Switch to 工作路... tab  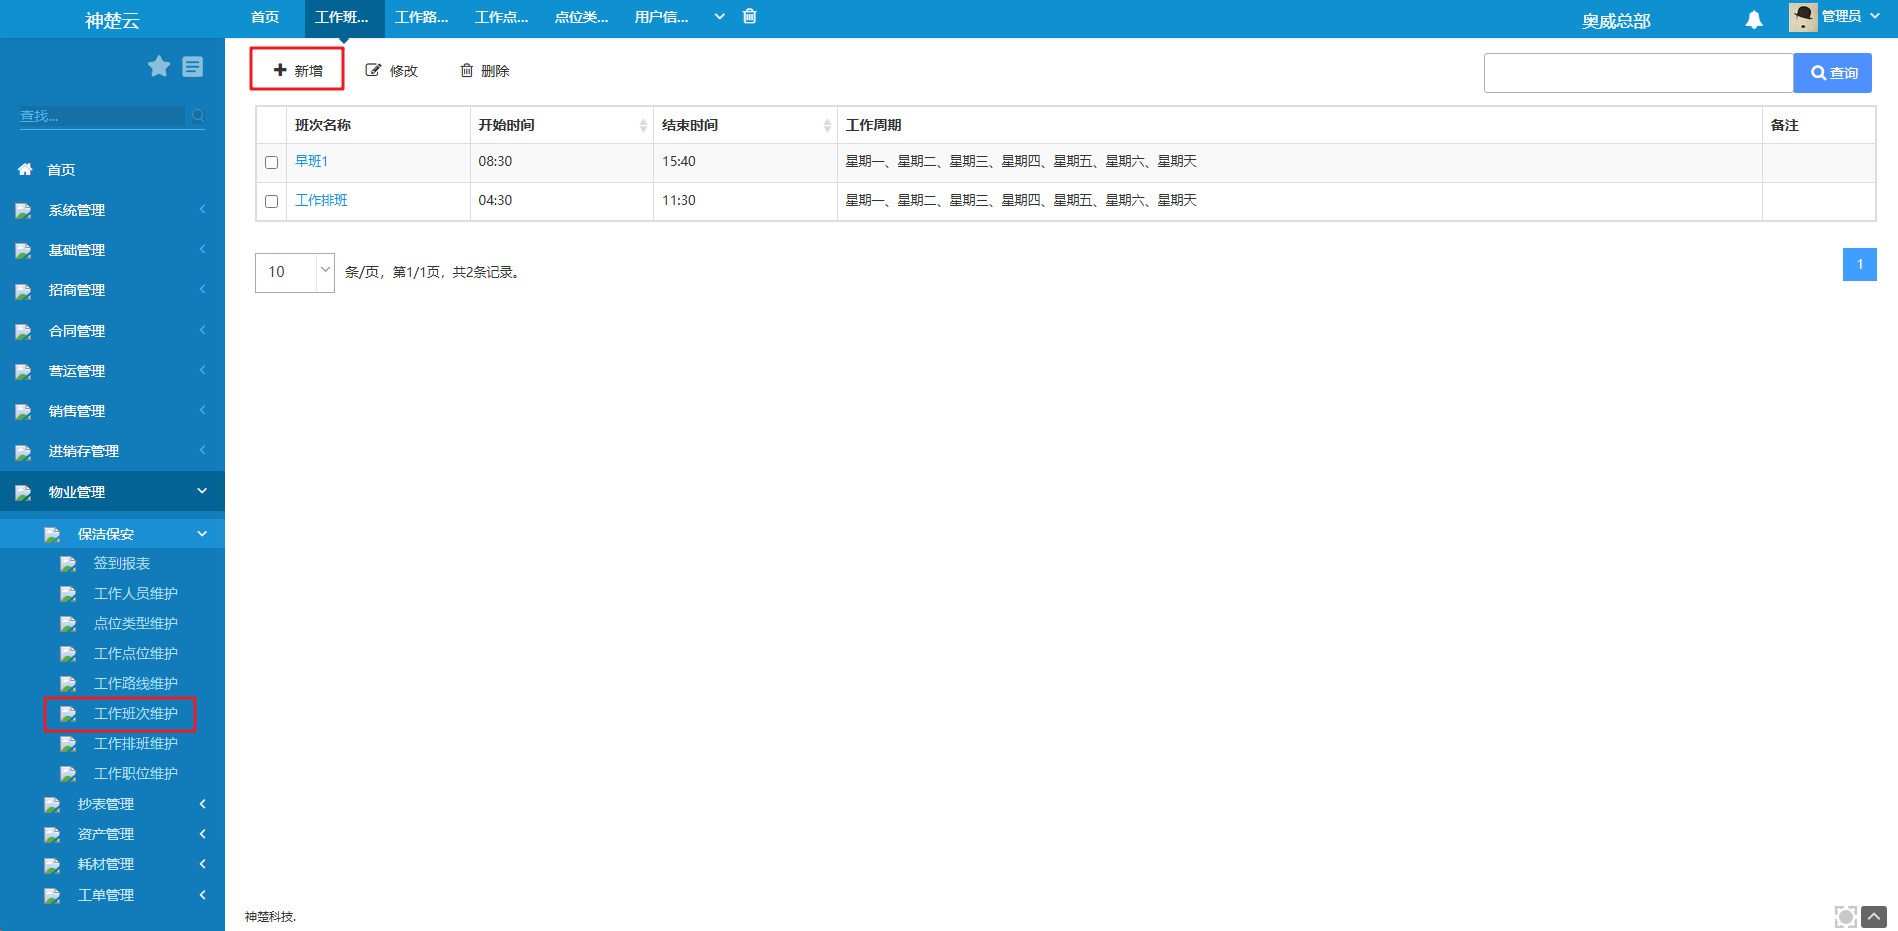tap(422, 17)
